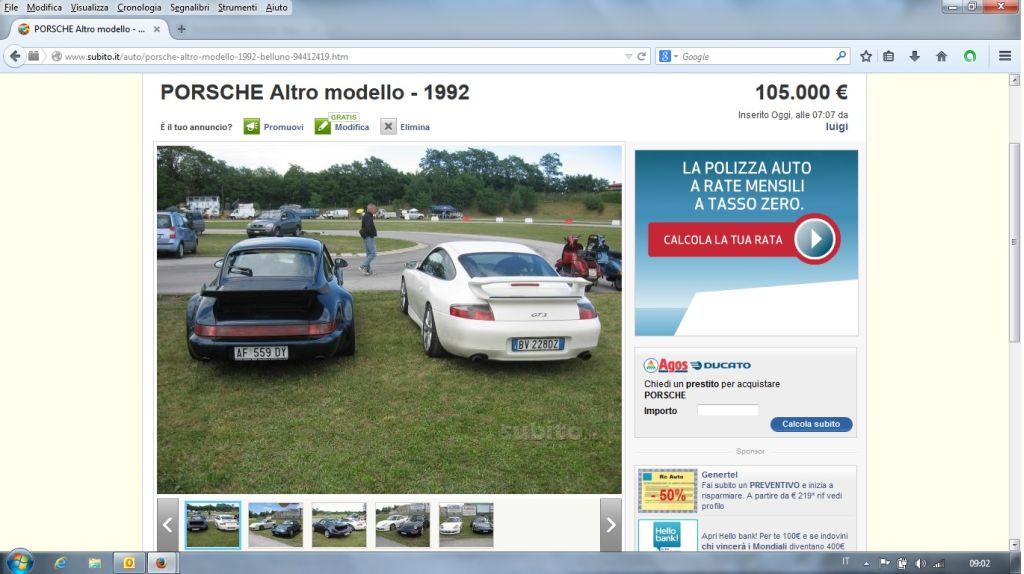1024x574 pixels.
Task: Click the IT language indicator
Action: (x=846, y=562)
